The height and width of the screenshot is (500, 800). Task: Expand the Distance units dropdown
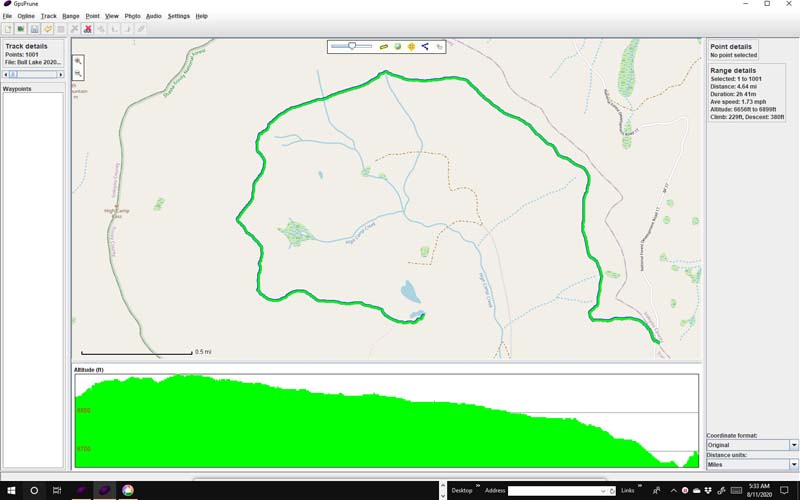[x=794, y=465]
